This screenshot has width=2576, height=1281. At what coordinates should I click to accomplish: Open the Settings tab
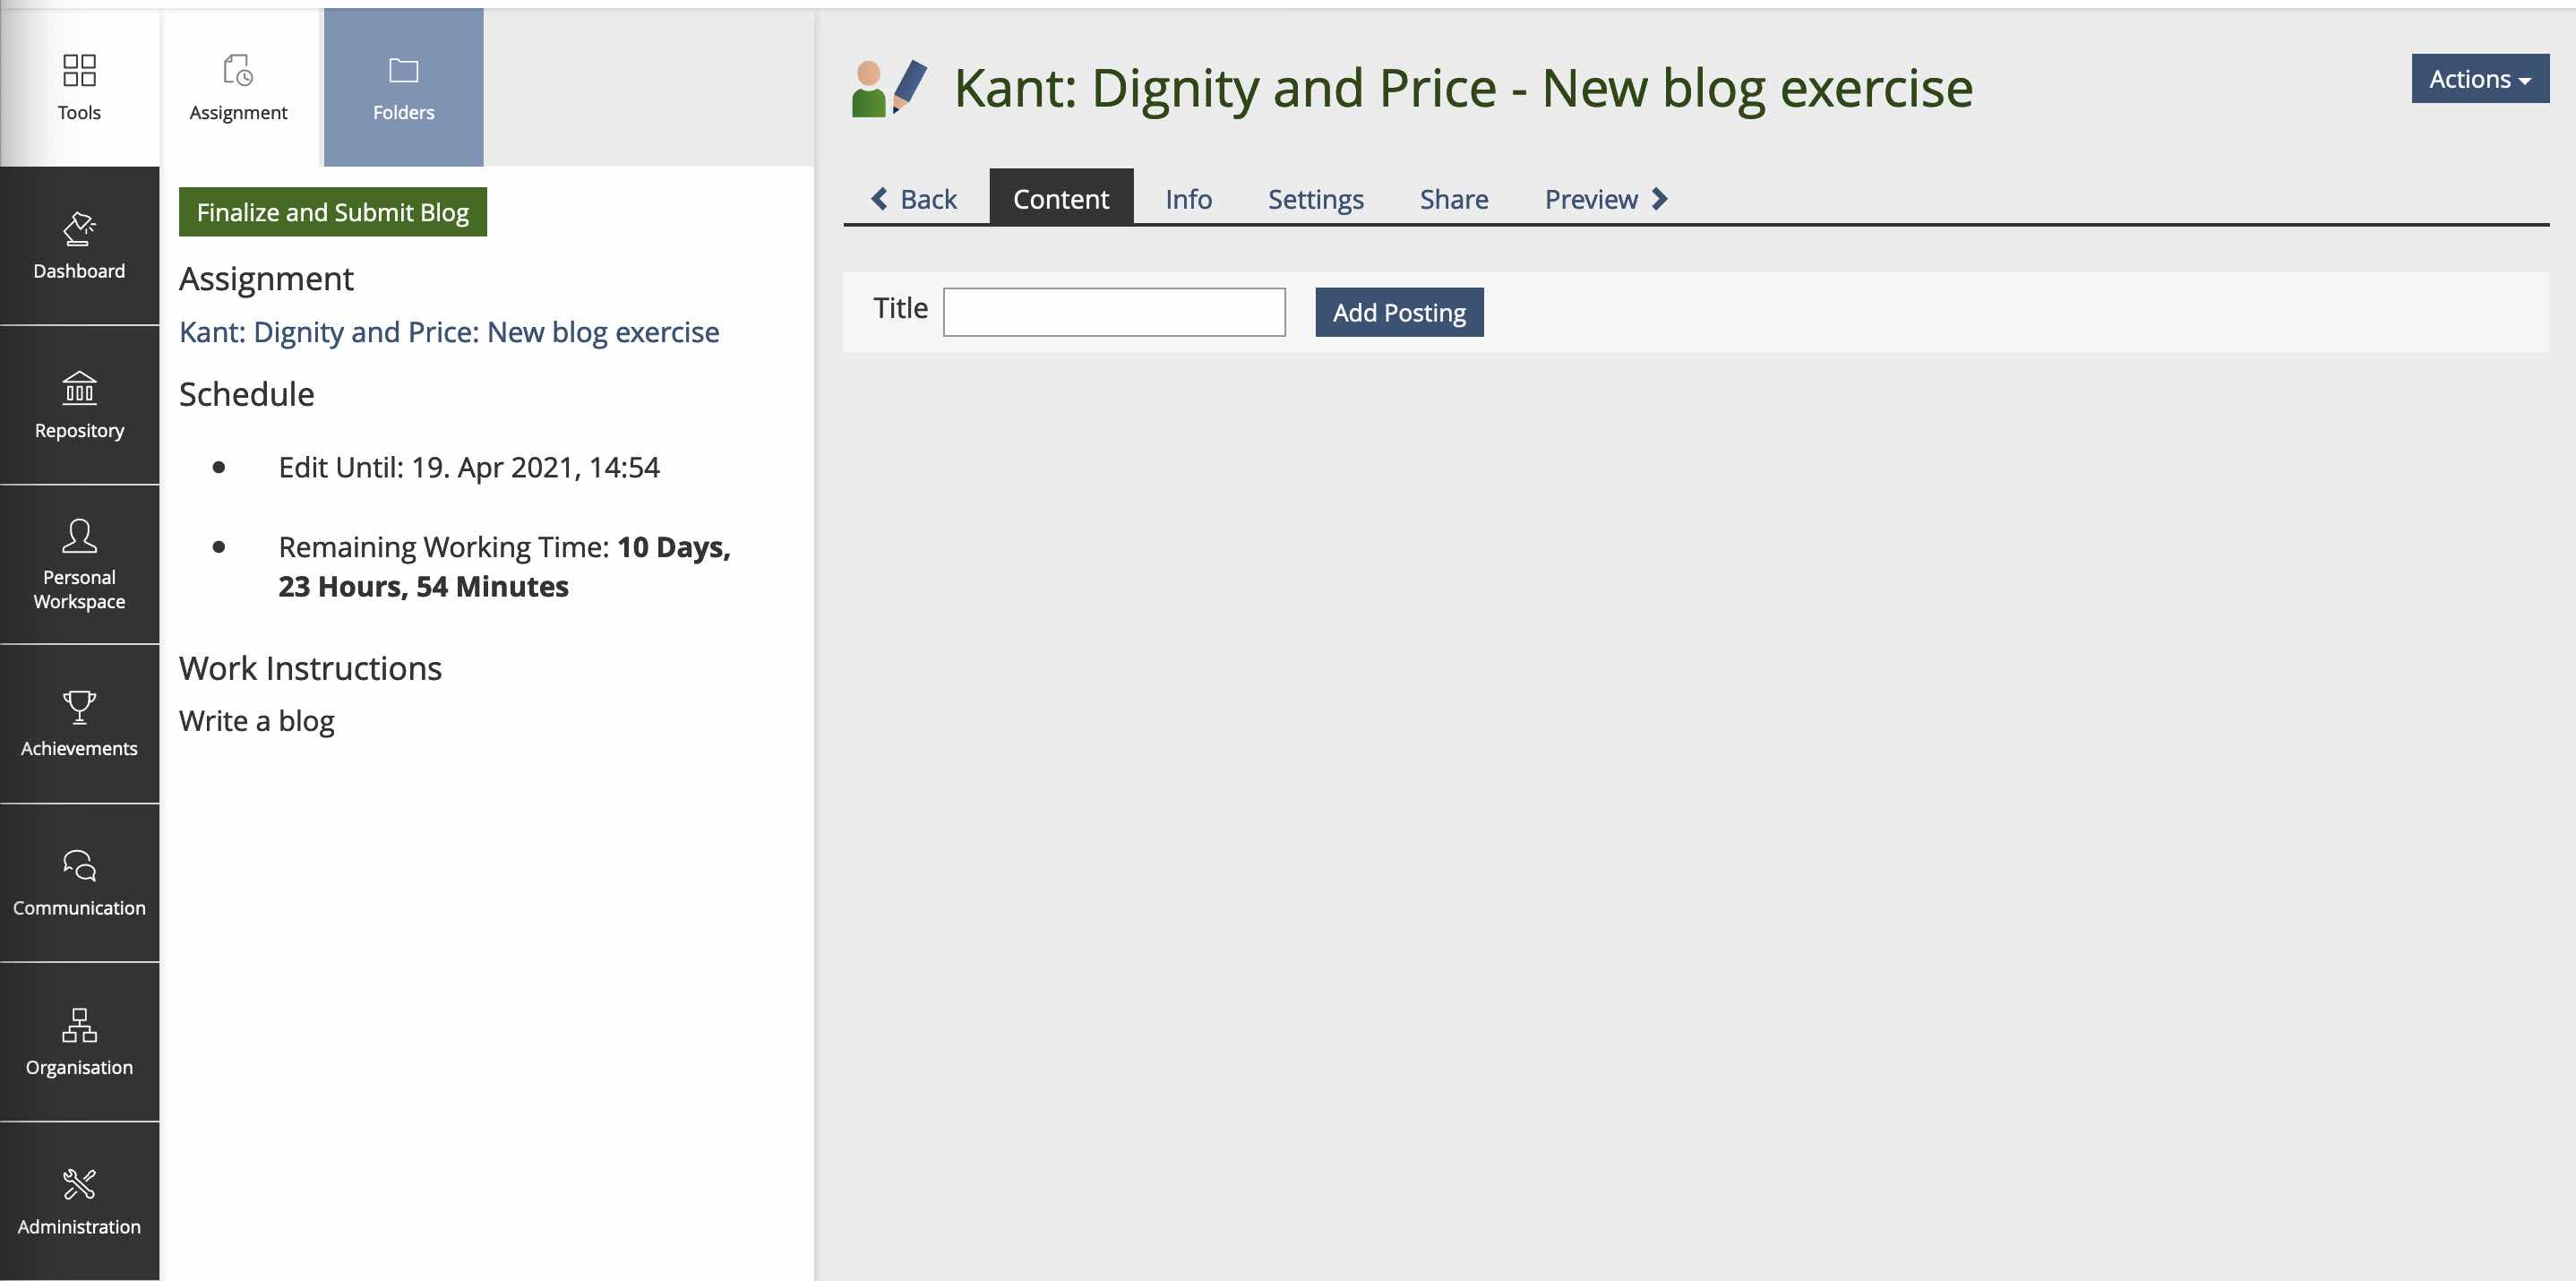pyautogui.click(x=1315, y=199)
